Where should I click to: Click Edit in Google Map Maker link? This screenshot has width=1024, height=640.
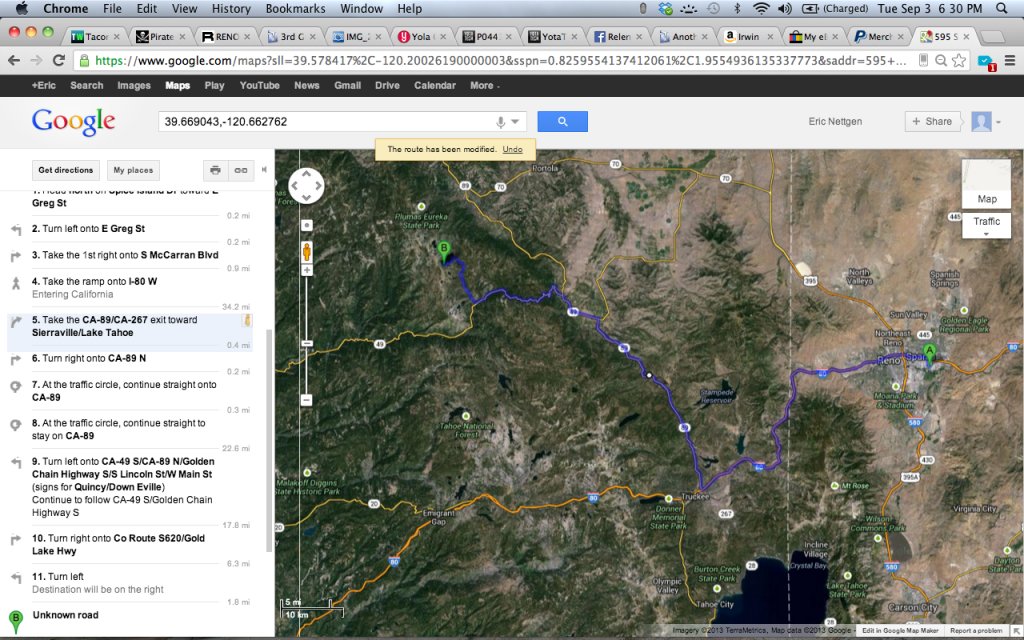pyautogui.click(x=900, y=631)
